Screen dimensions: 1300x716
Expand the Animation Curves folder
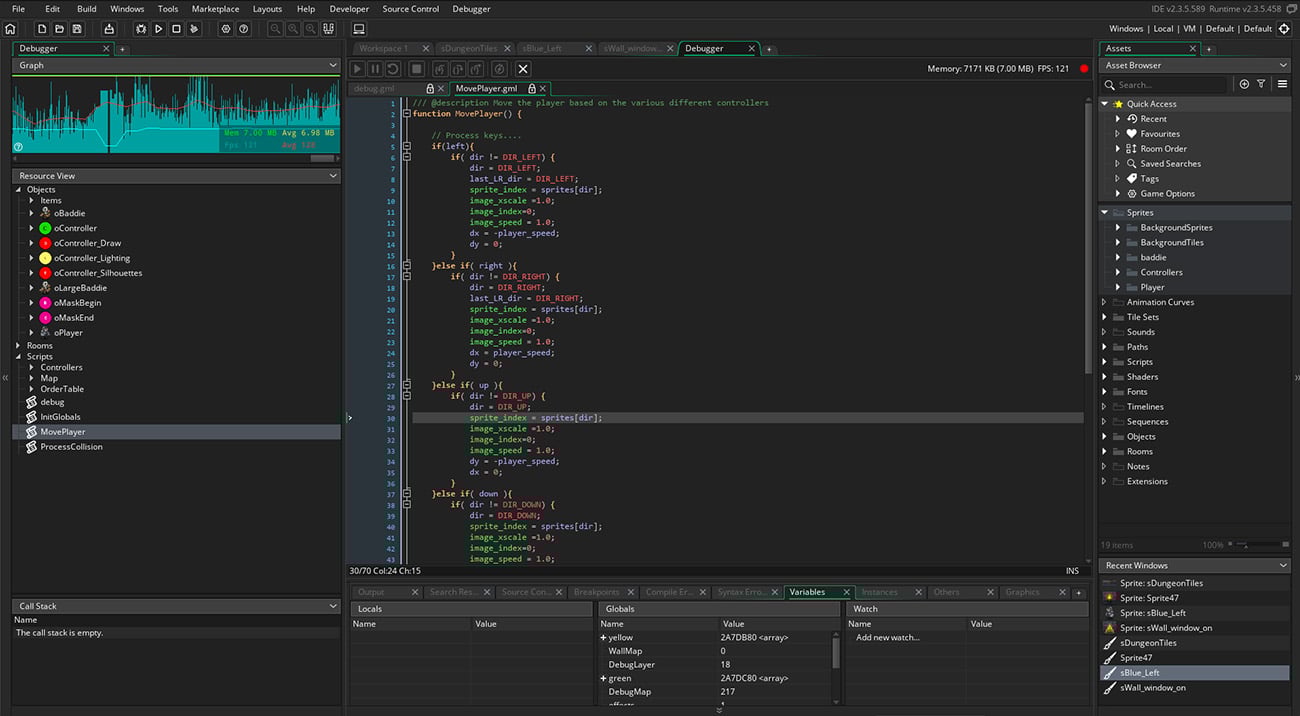click(1105, 302)
